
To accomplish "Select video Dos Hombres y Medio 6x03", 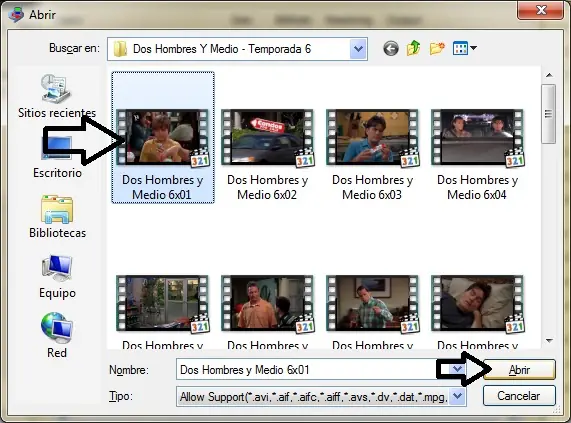I will click(x=373, y=155).
